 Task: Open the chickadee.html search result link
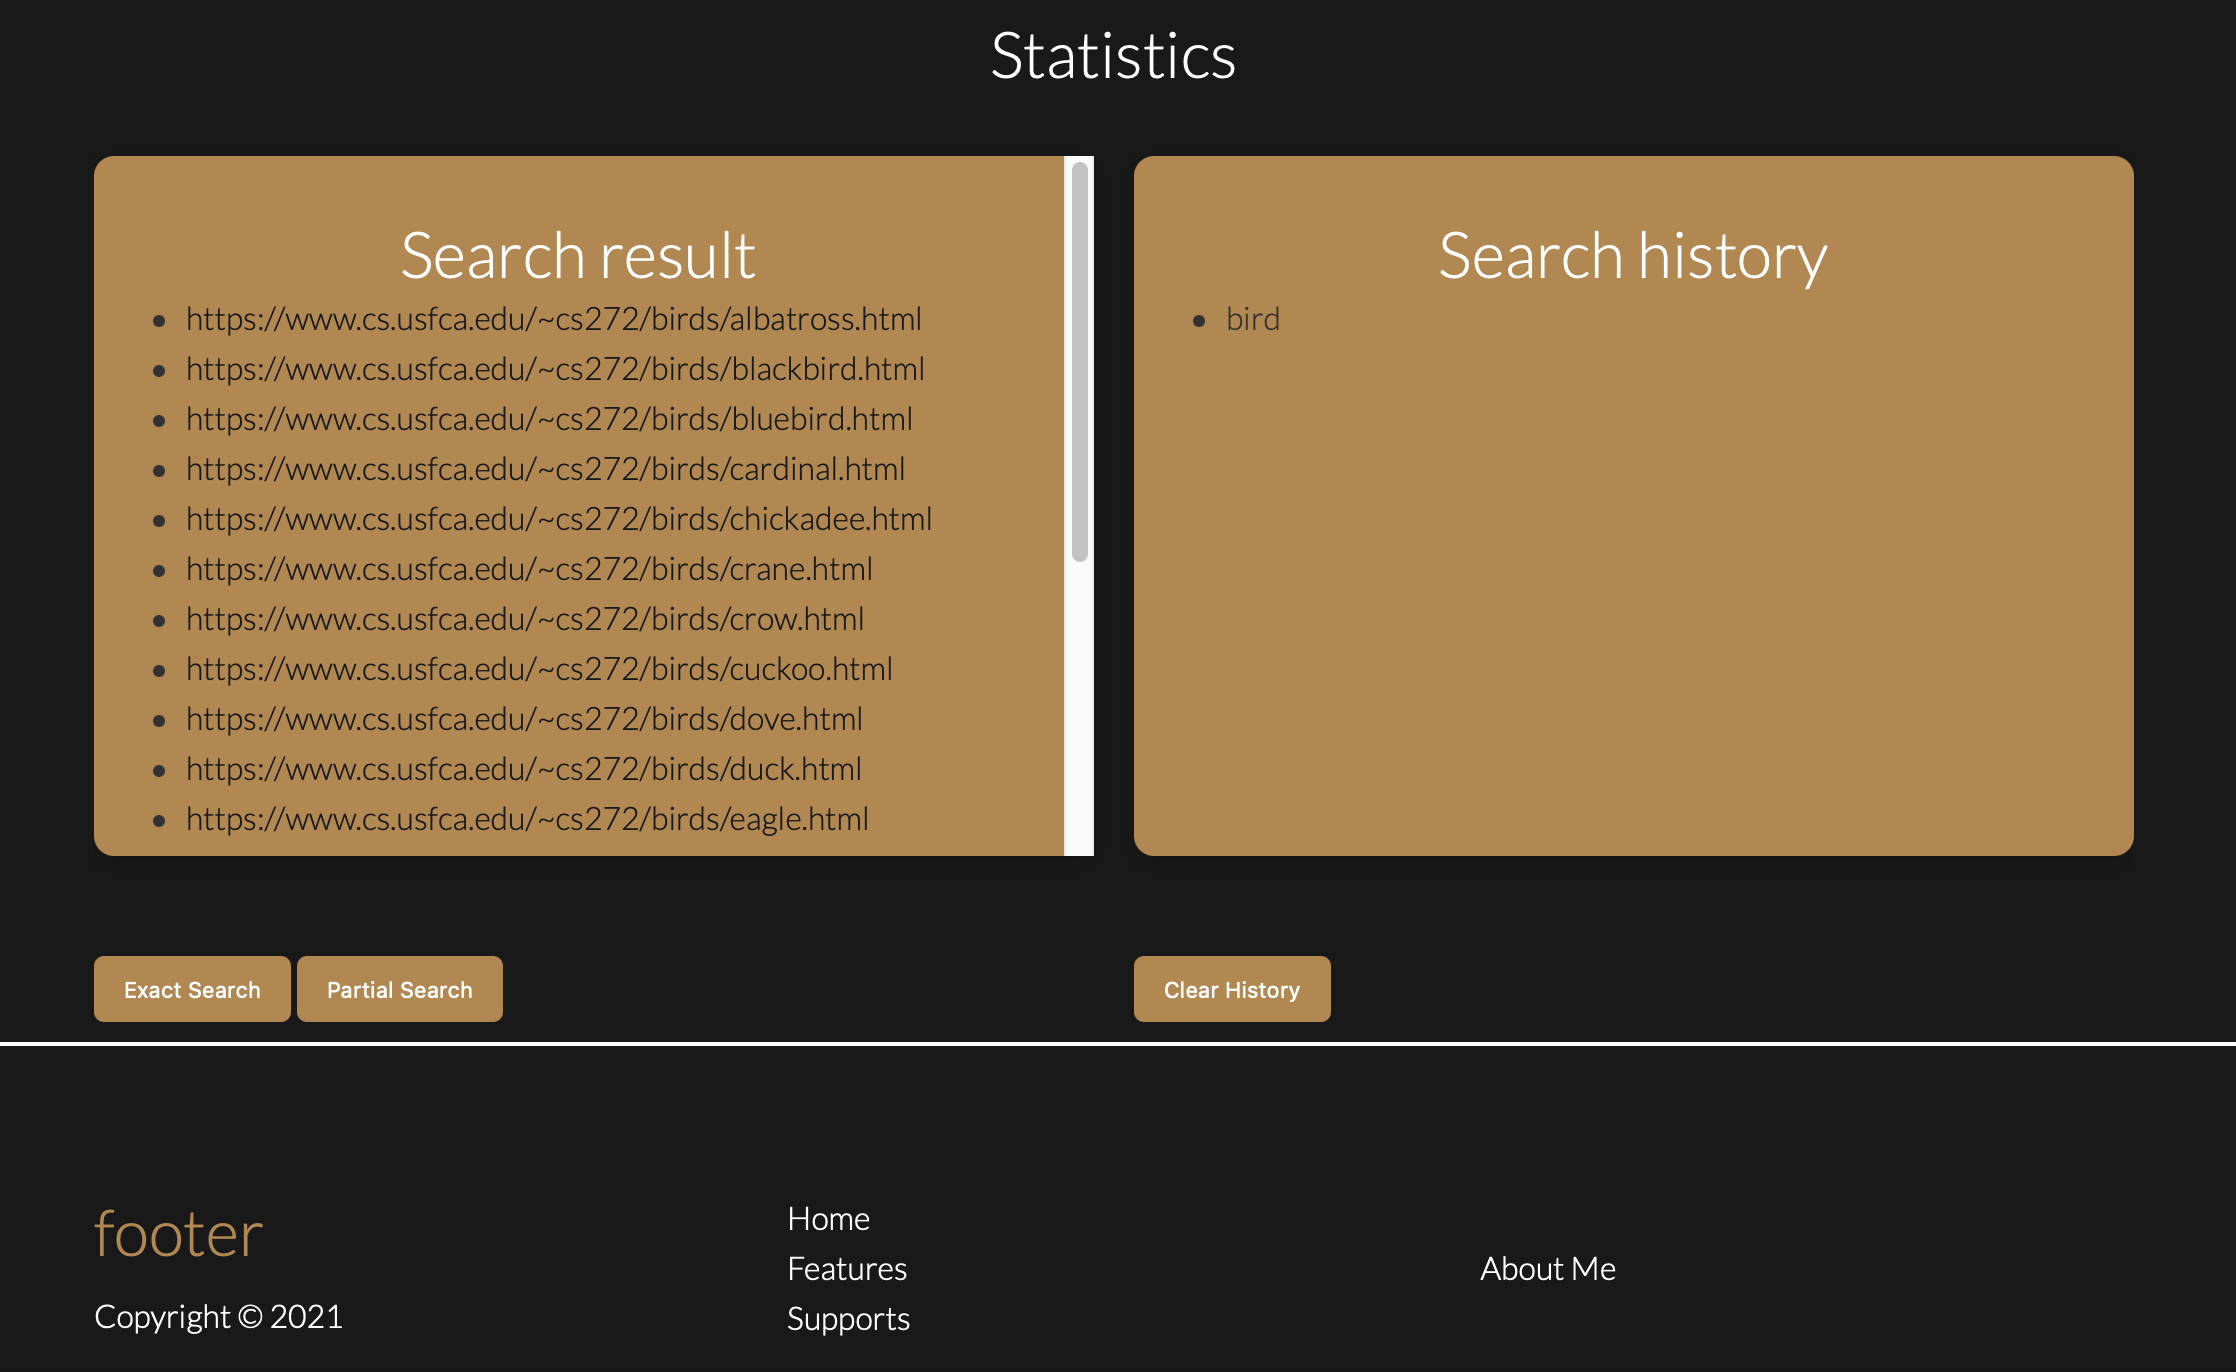coord(558,519)
